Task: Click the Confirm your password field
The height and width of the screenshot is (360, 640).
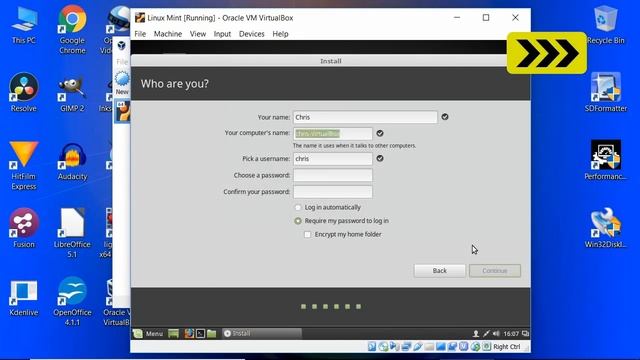Action: point(333,192)
